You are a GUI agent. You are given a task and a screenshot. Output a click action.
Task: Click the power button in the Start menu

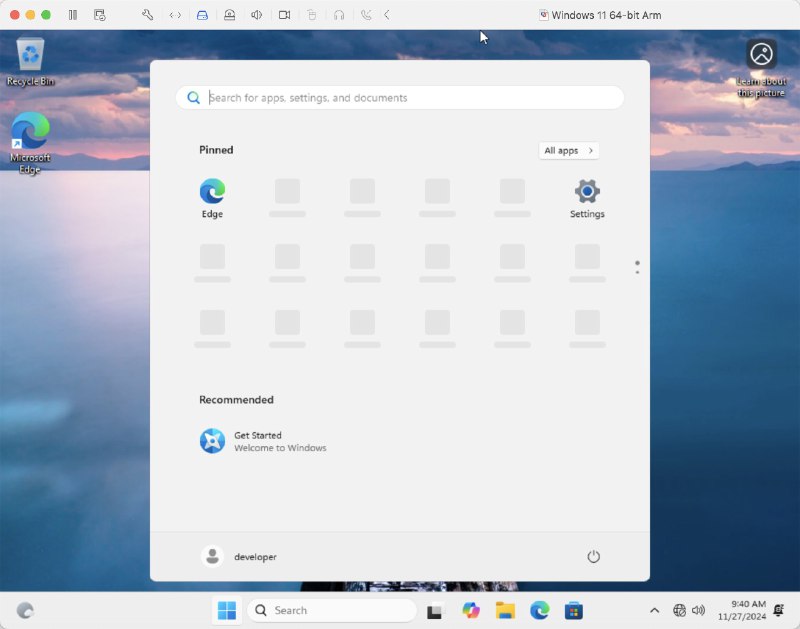pos(593,557)
